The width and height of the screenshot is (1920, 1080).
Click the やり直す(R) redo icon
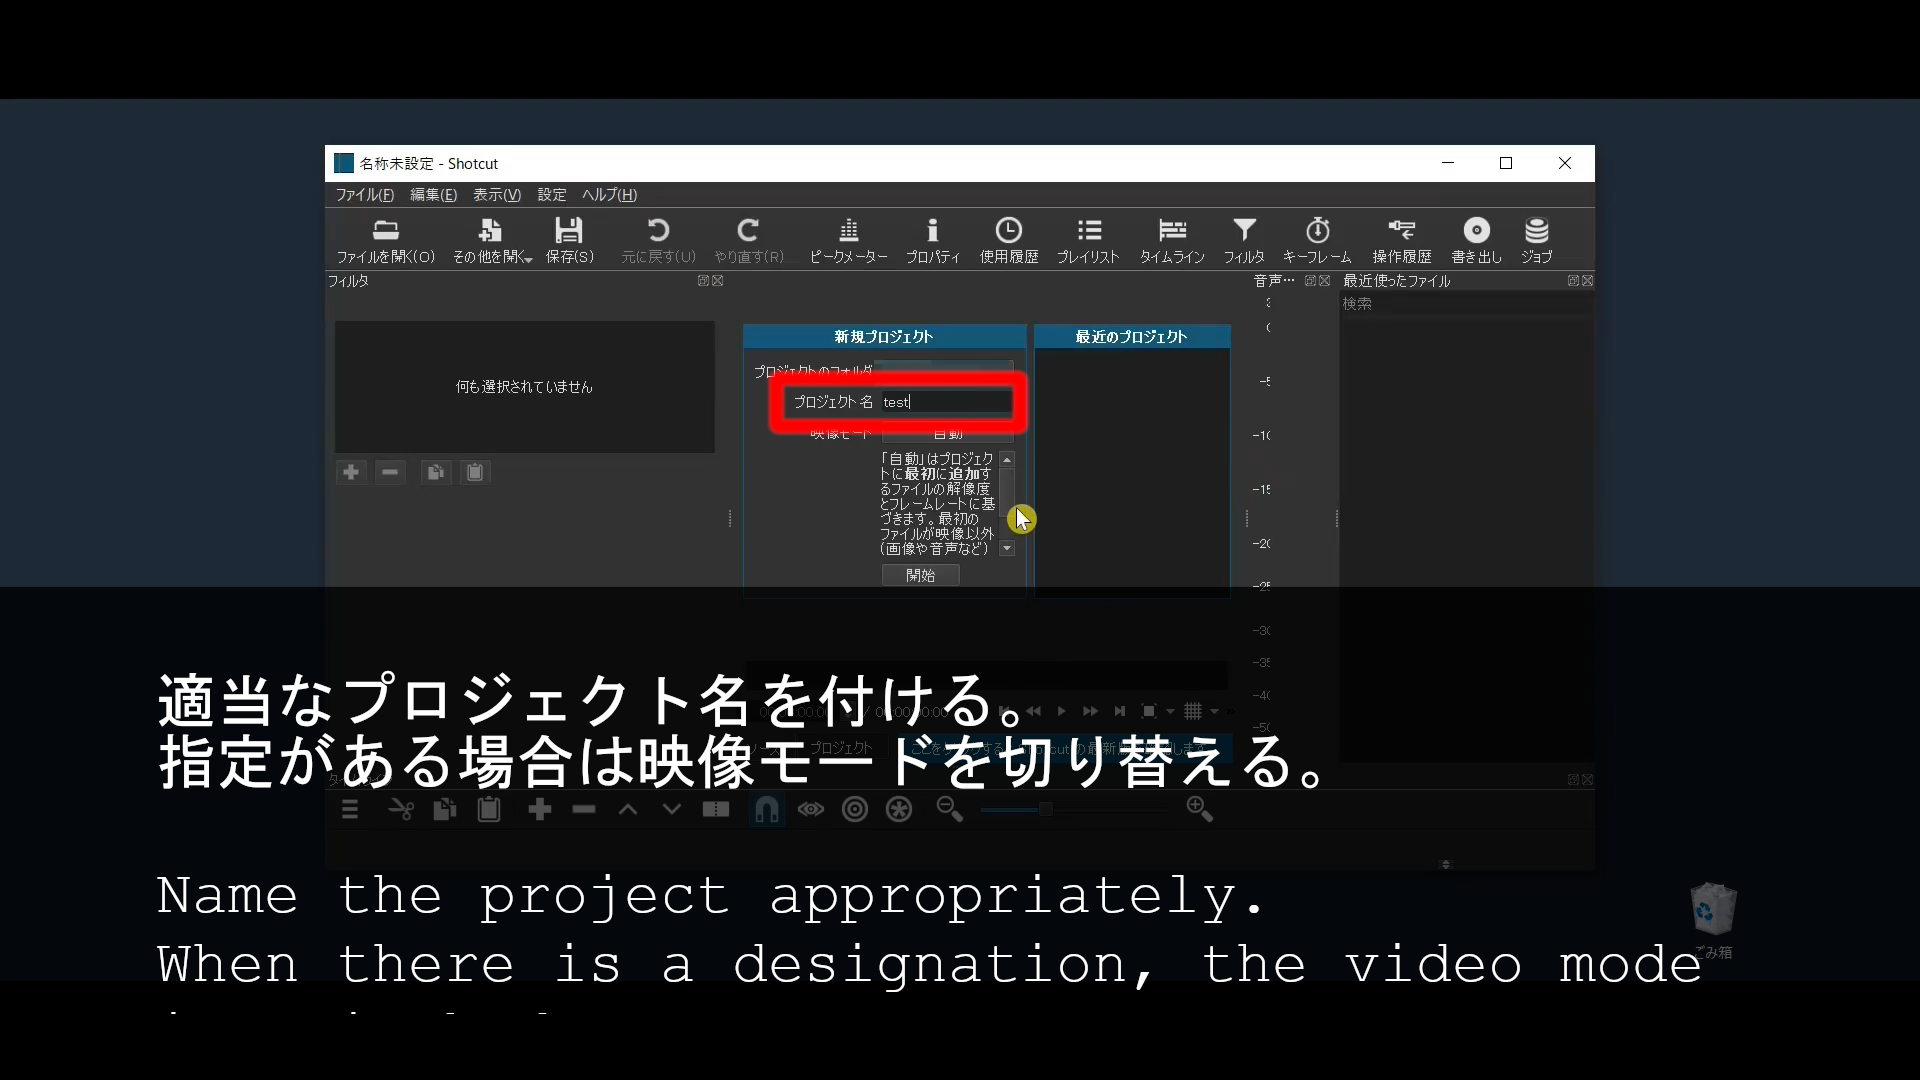tap(749, 241)
